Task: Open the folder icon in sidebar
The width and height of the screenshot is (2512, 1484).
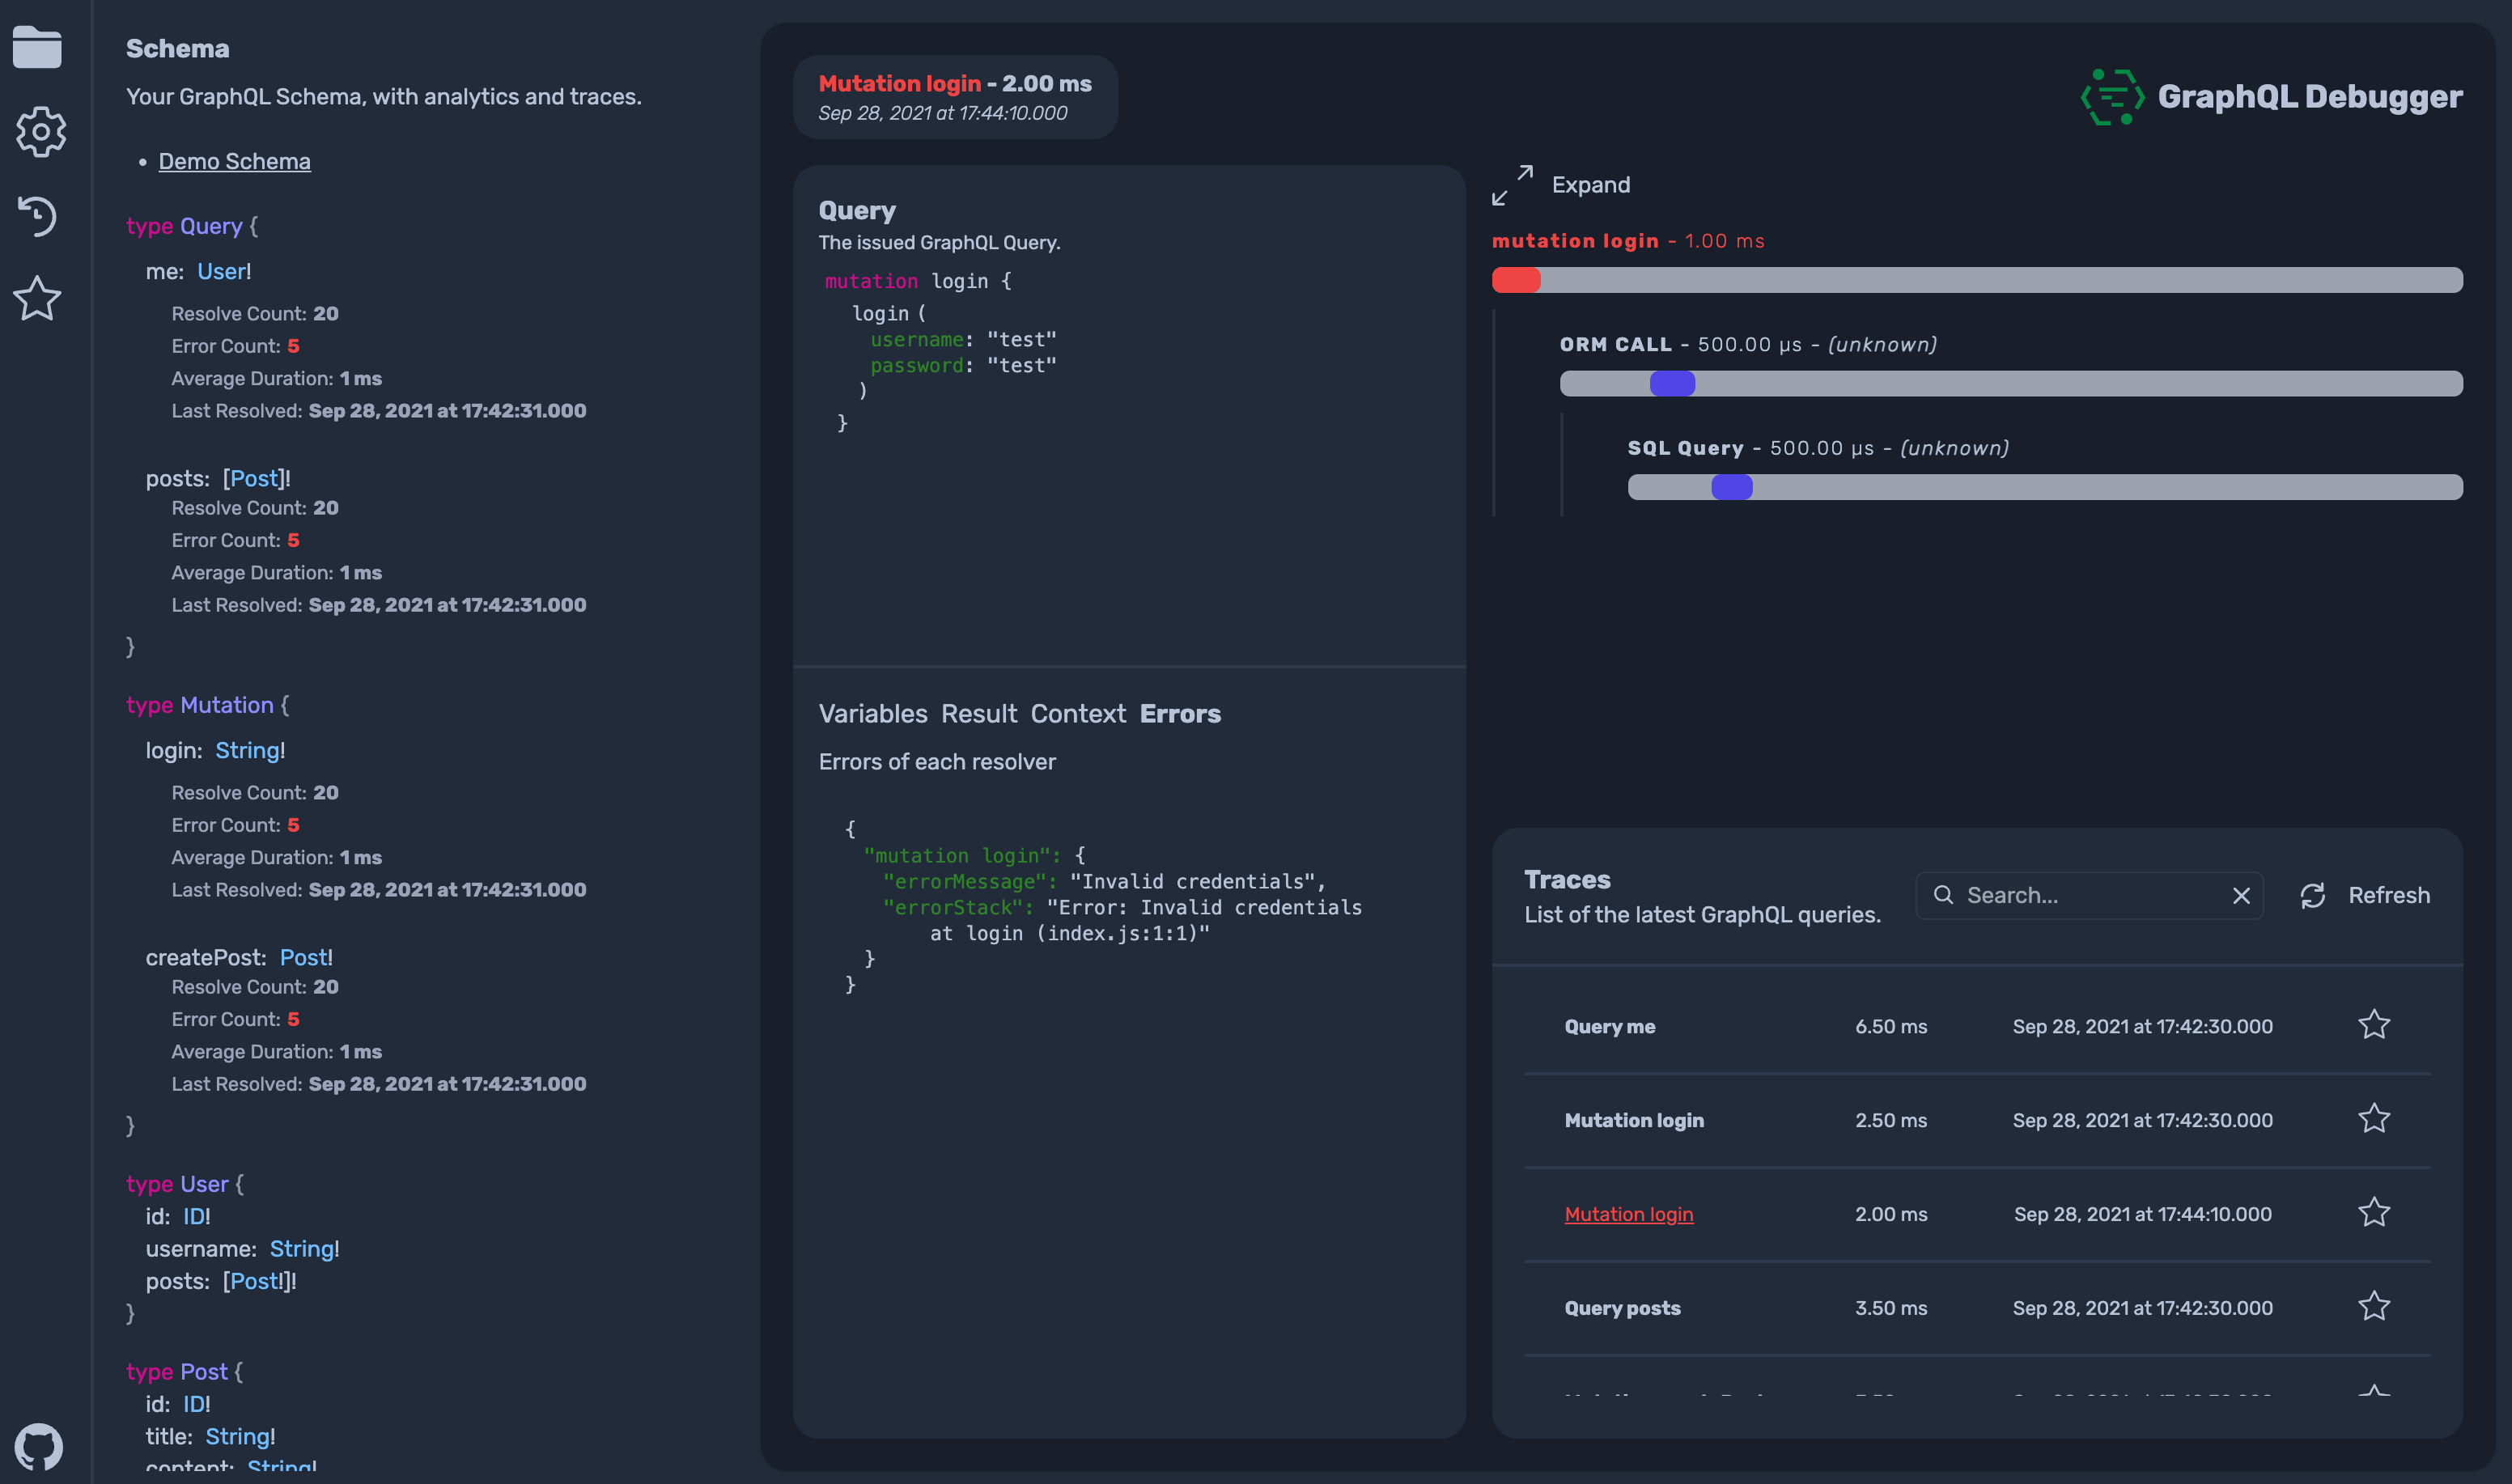Action: tap(37, 47)
